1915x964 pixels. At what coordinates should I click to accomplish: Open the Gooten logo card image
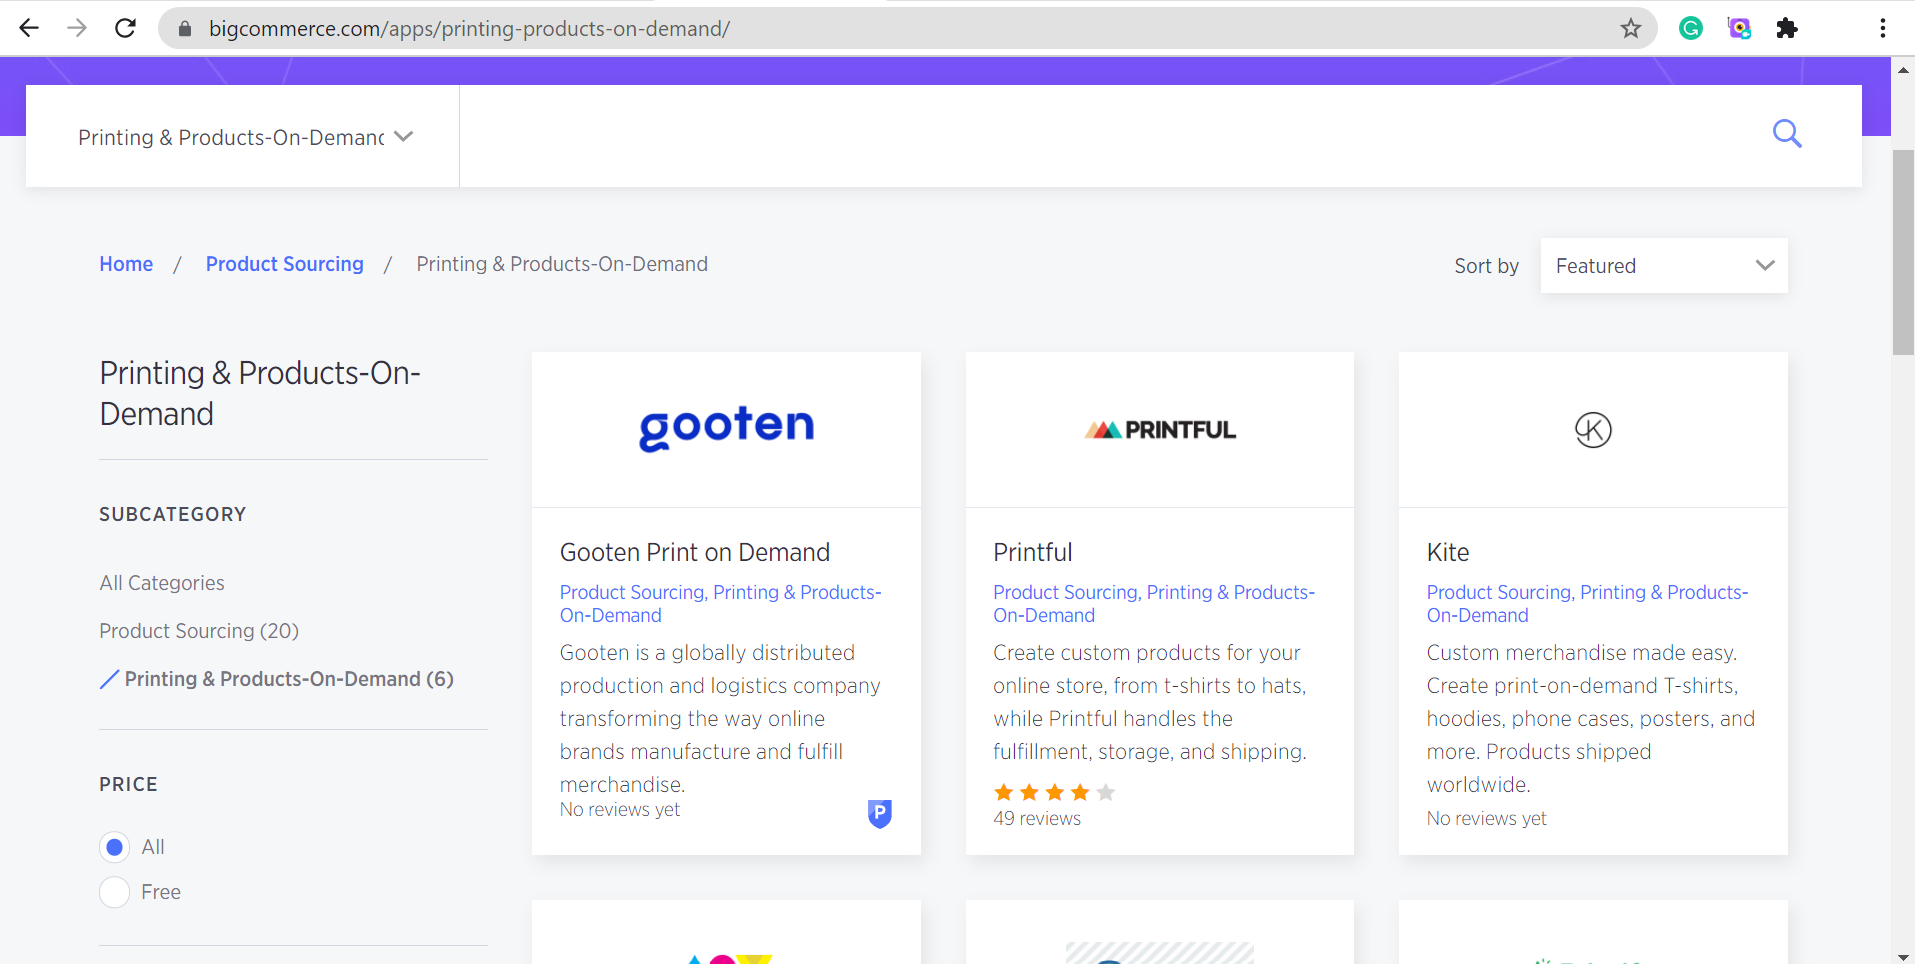click(x=726, y=429)
